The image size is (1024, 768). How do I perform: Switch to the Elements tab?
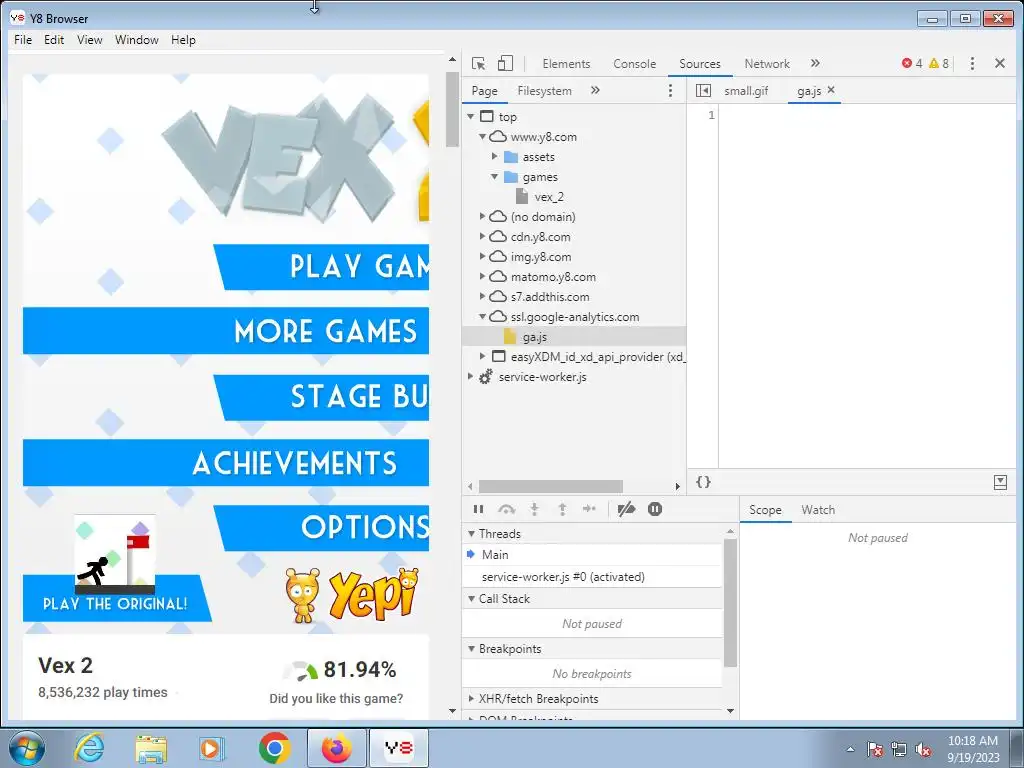click(566, 63)
